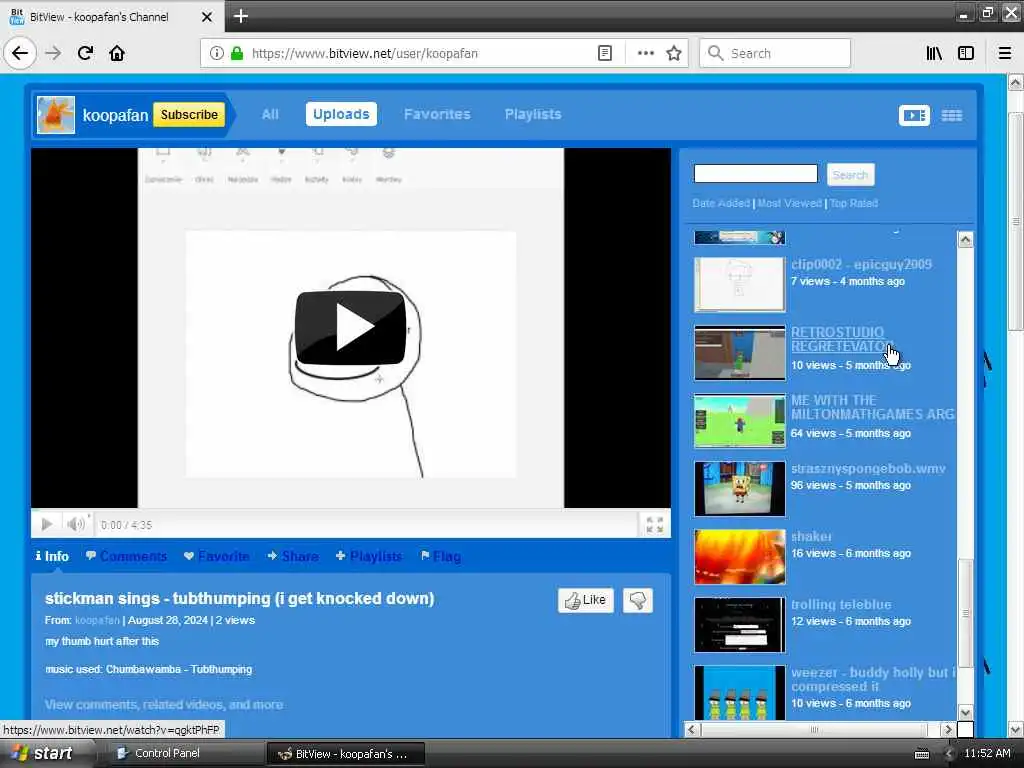The image size is (1024, 768).
Task: Open the Firefox home page
Action: pyautogui.click(x=117, y=53)
